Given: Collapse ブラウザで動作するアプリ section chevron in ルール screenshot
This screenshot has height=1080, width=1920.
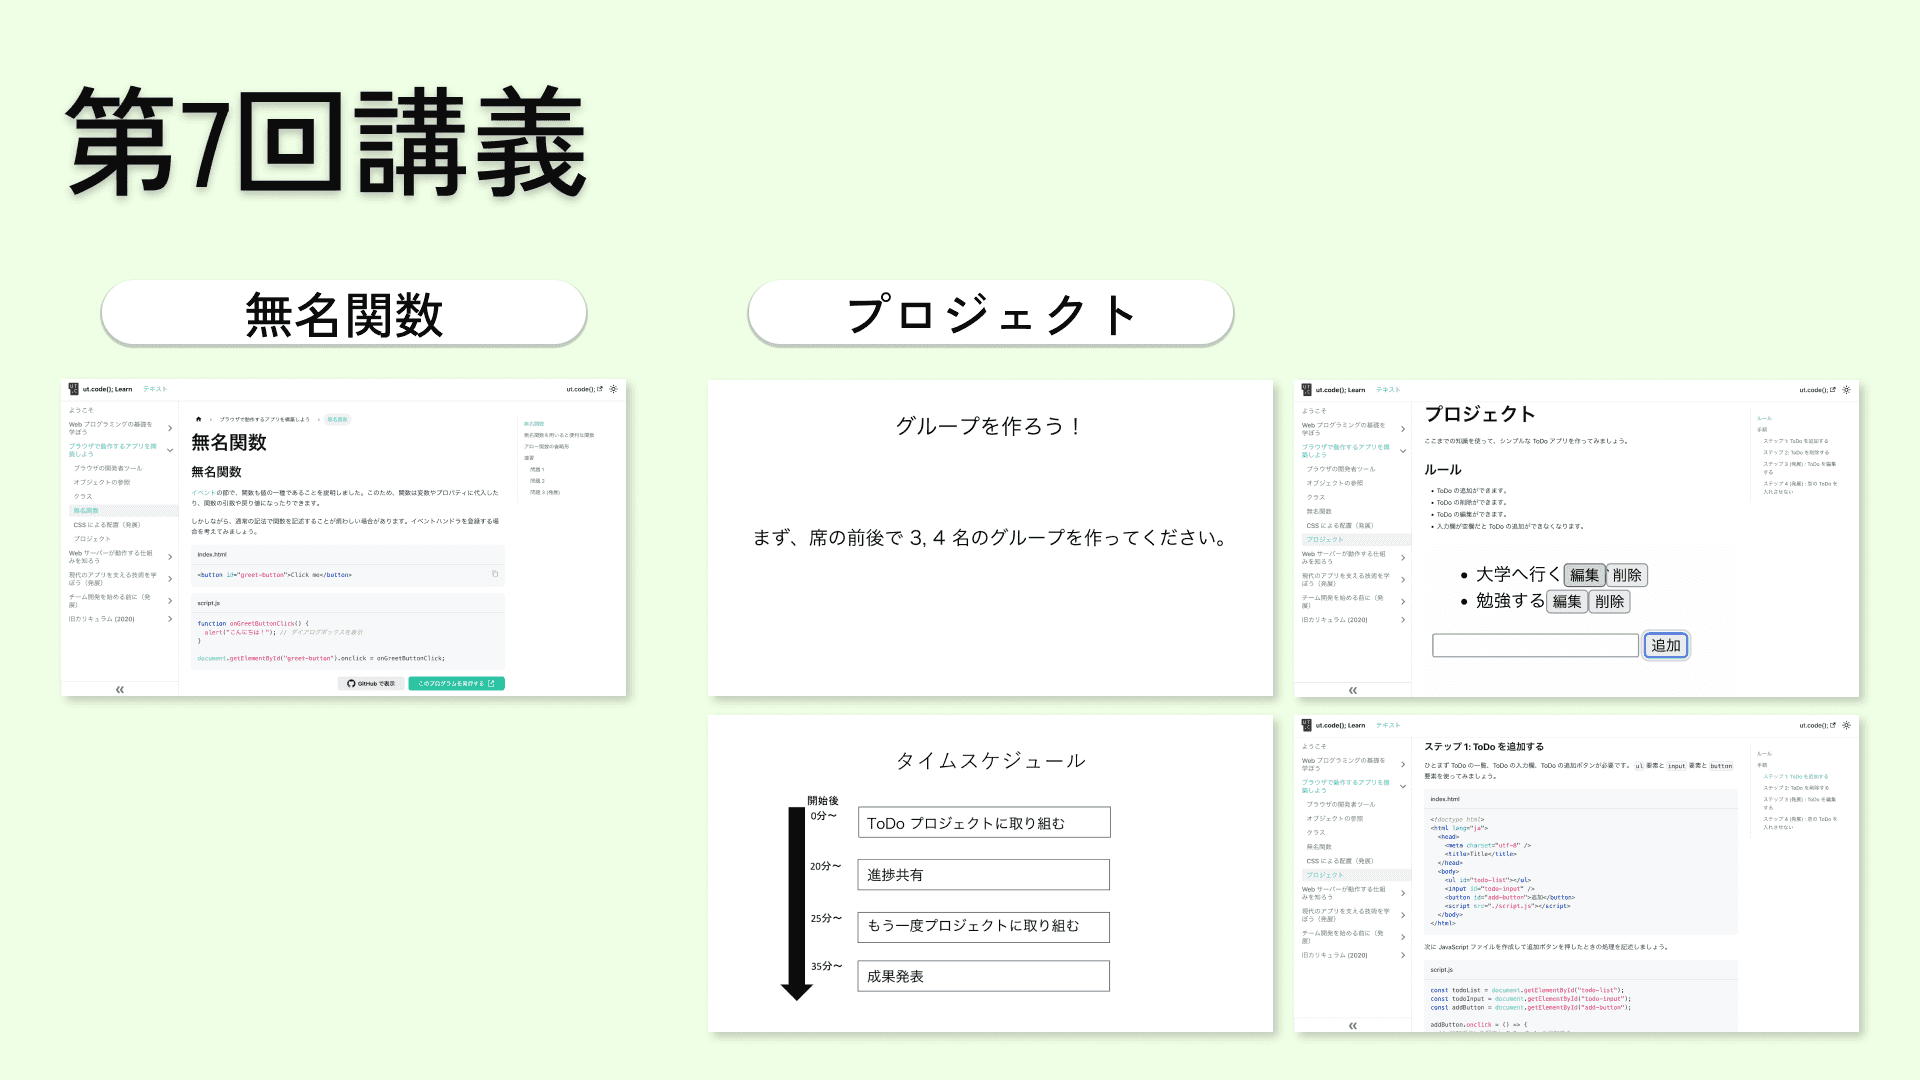Looking at the screenshot, I should point(1403,451).
